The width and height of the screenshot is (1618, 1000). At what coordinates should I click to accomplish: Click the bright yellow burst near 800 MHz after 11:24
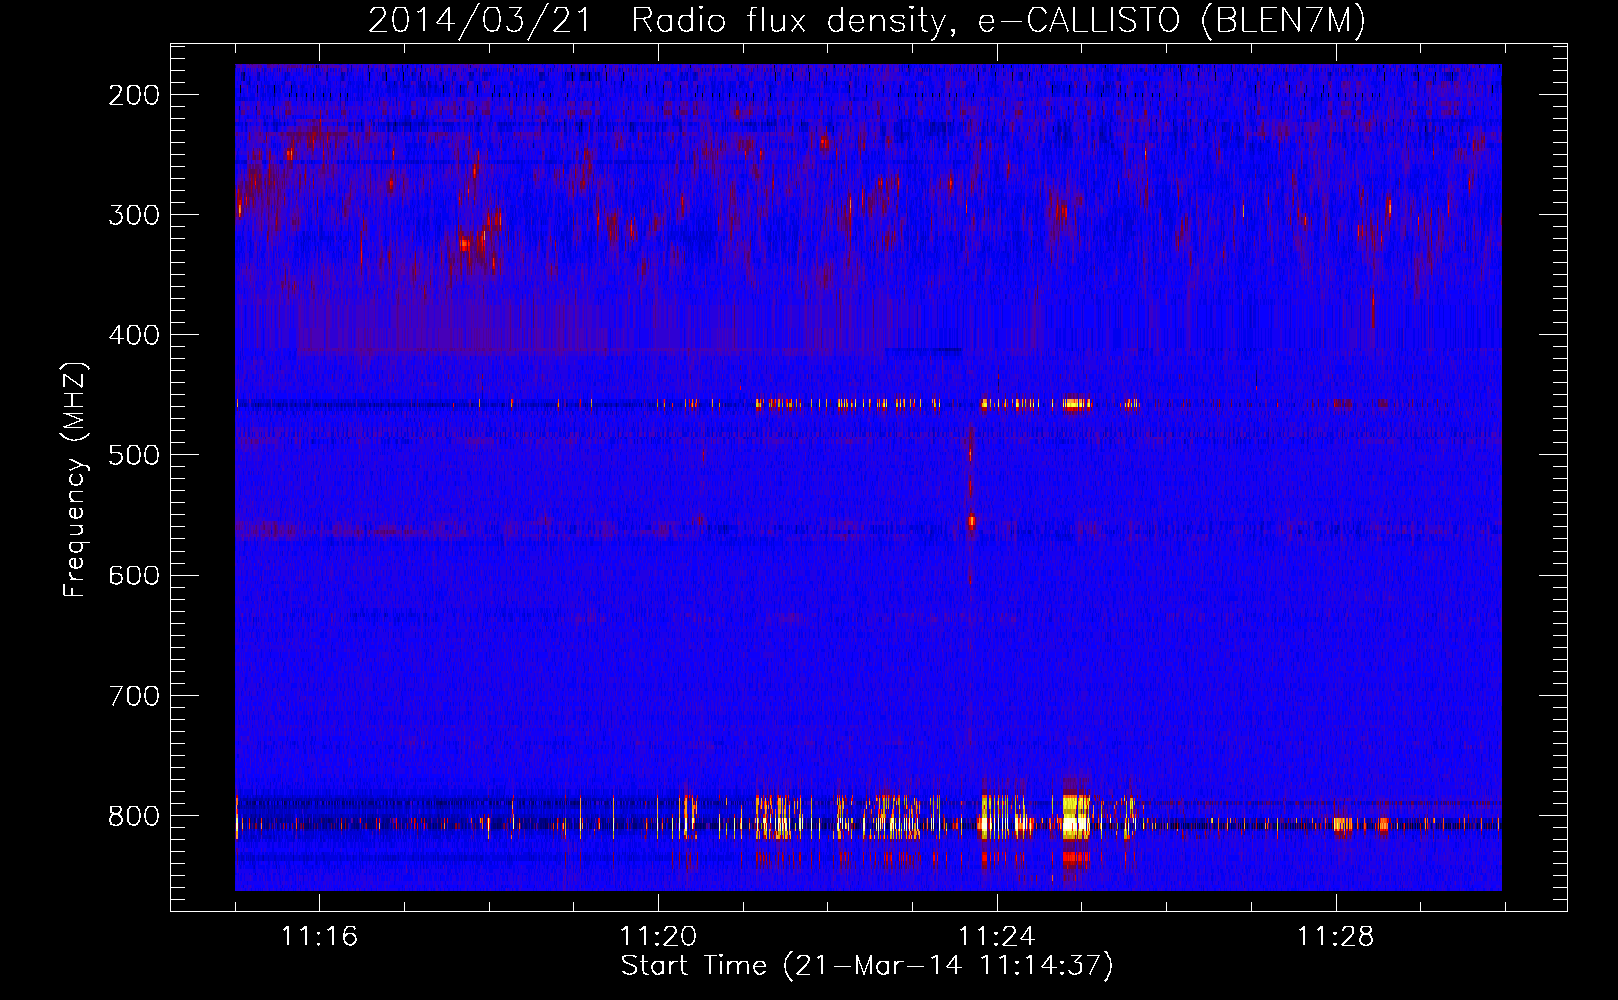pyautogui.click(x=1076, y=815)
